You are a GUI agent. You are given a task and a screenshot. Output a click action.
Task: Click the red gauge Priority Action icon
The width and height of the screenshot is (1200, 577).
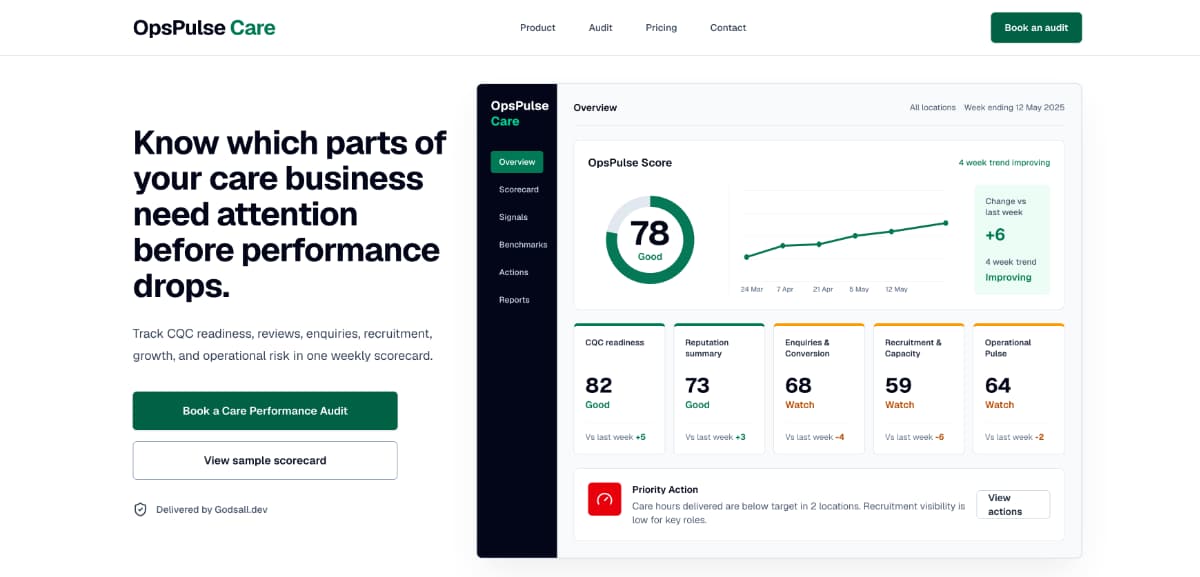click(x=604, y=499)
